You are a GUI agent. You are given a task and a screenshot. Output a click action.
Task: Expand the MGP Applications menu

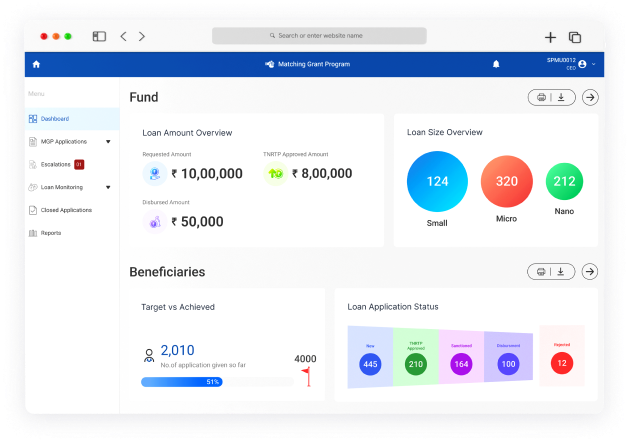coord(108,142)
